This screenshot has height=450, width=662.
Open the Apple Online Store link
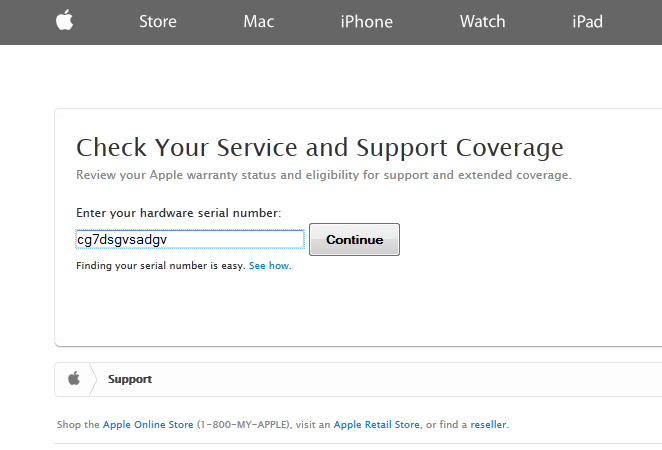point(148,425)
